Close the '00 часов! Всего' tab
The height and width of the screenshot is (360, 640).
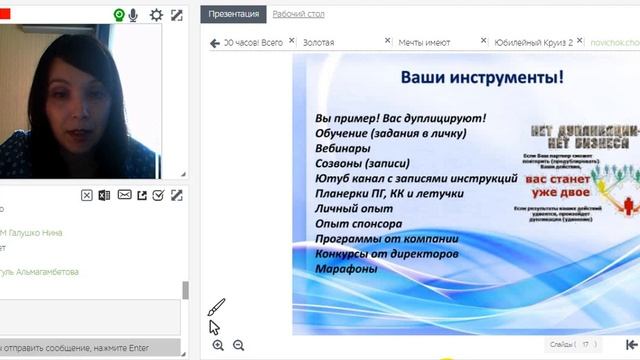coord(291,40)
